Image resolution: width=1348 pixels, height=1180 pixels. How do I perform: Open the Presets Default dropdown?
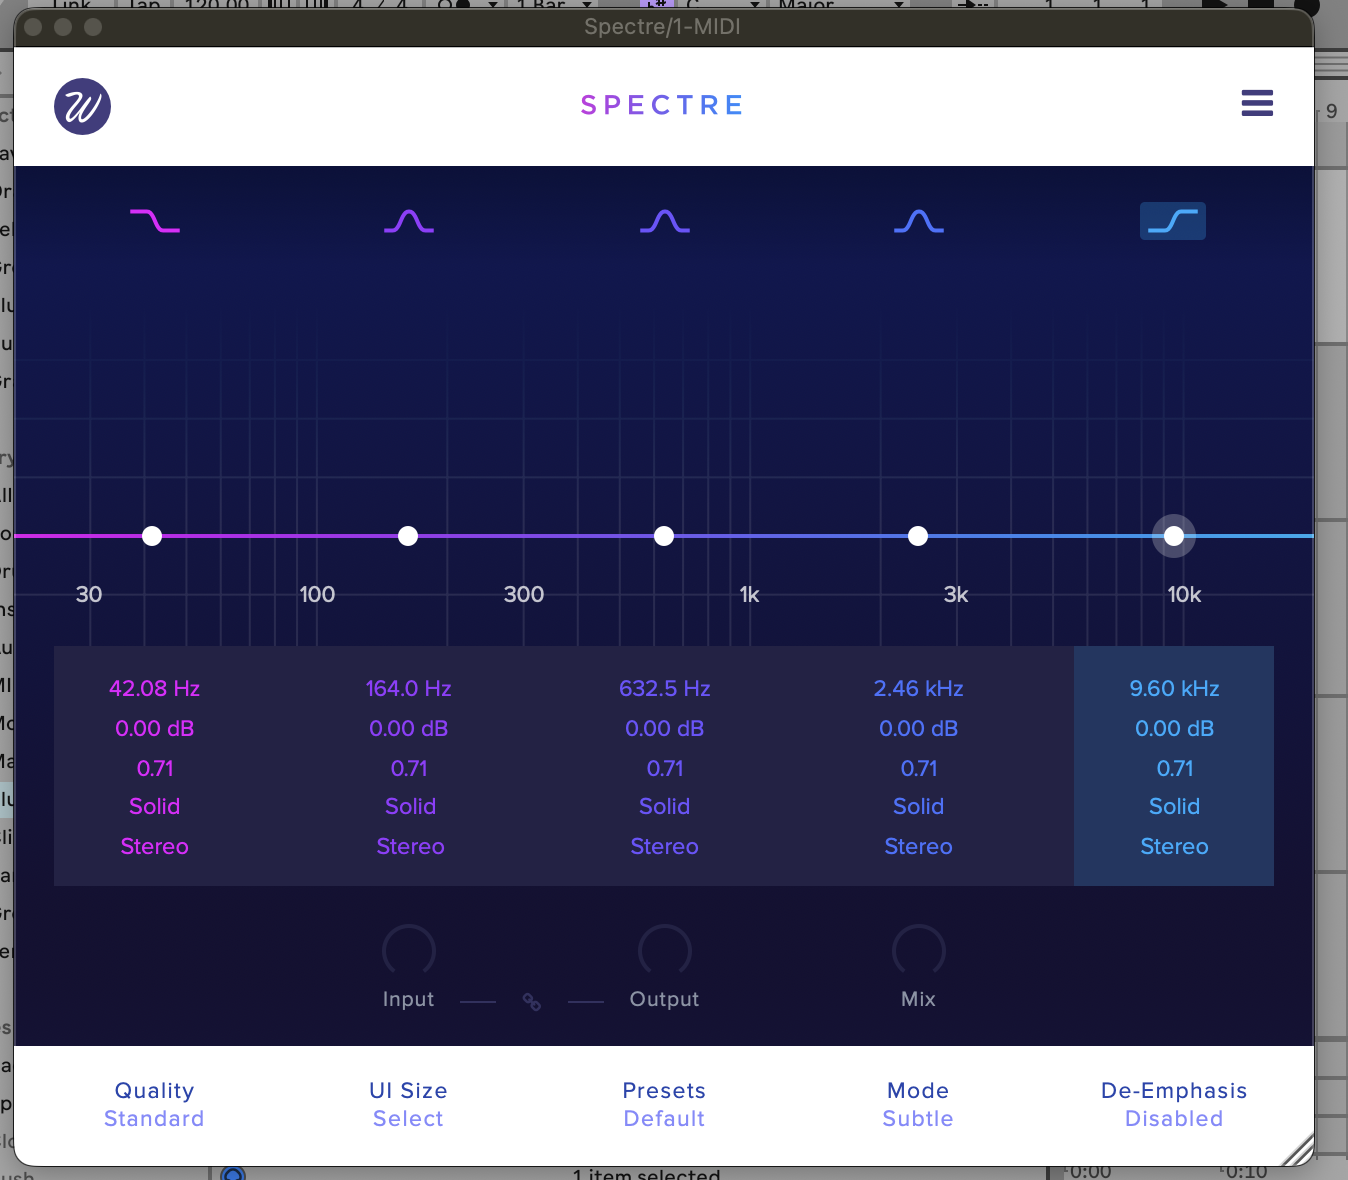coord(664,1118)
